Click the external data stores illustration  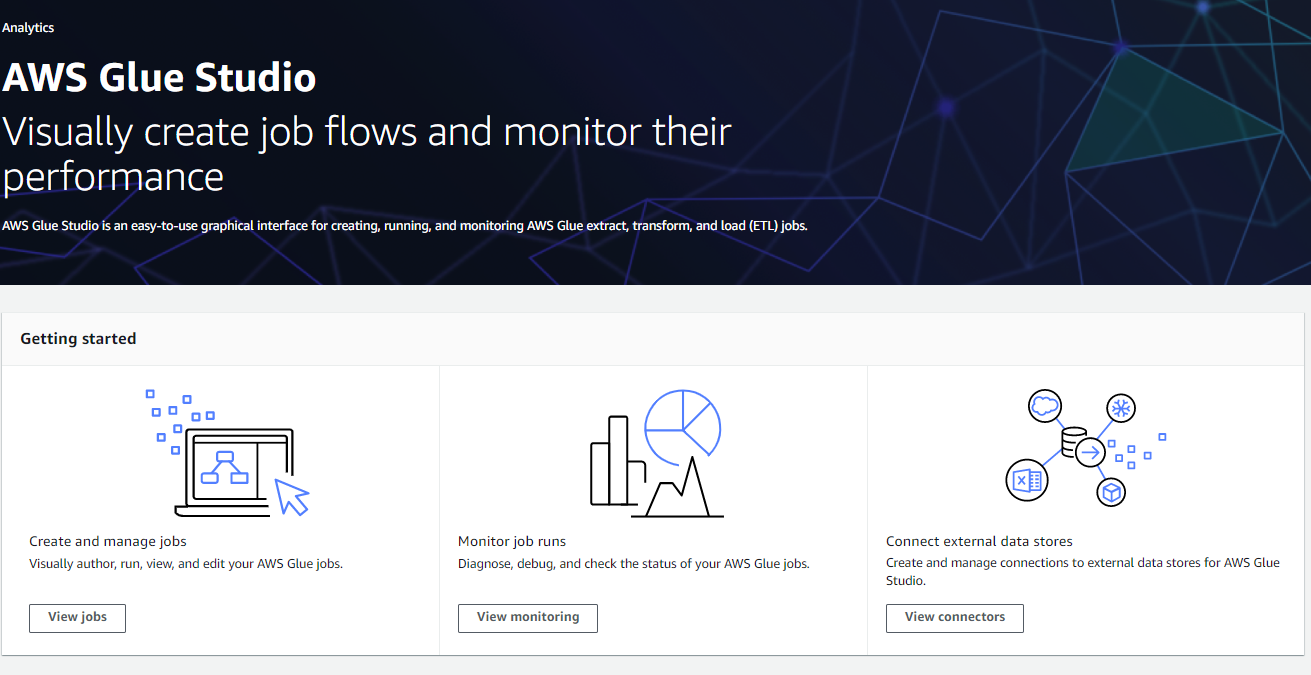click(x=1085, y=449)
